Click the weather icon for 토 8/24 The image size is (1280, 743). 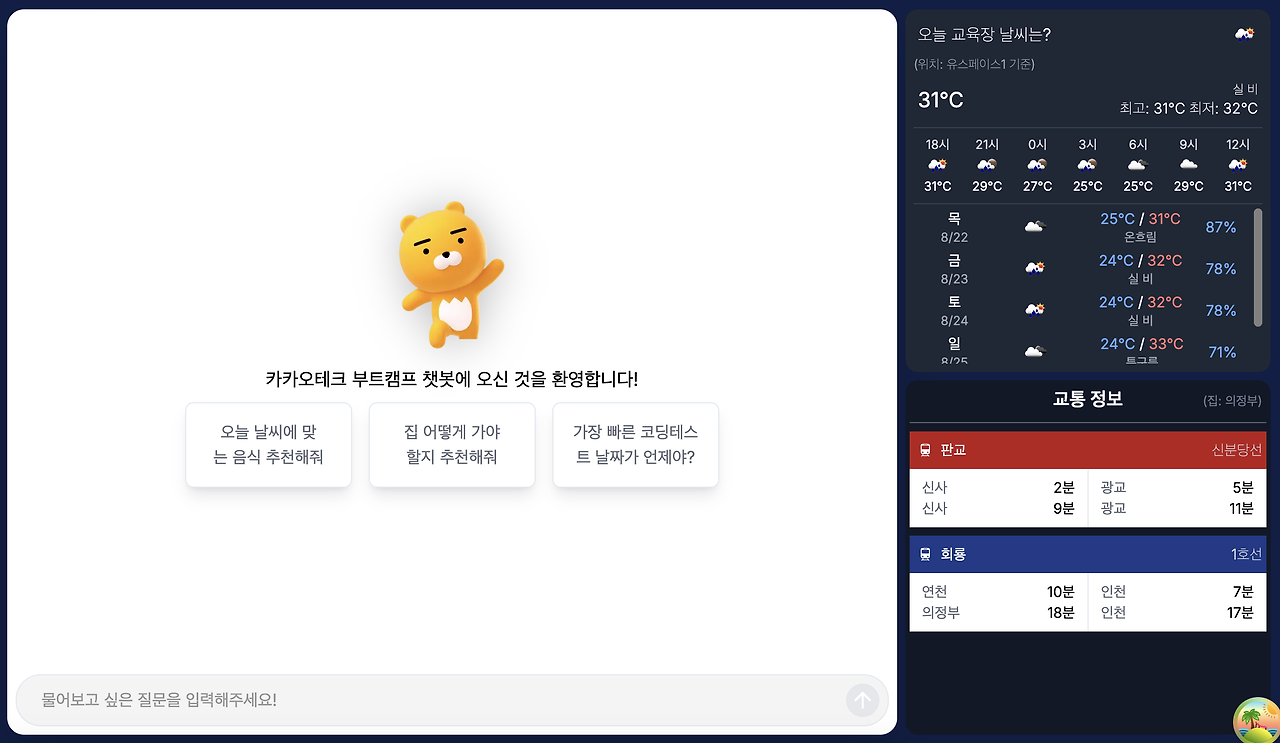(x=1035, y=310)
